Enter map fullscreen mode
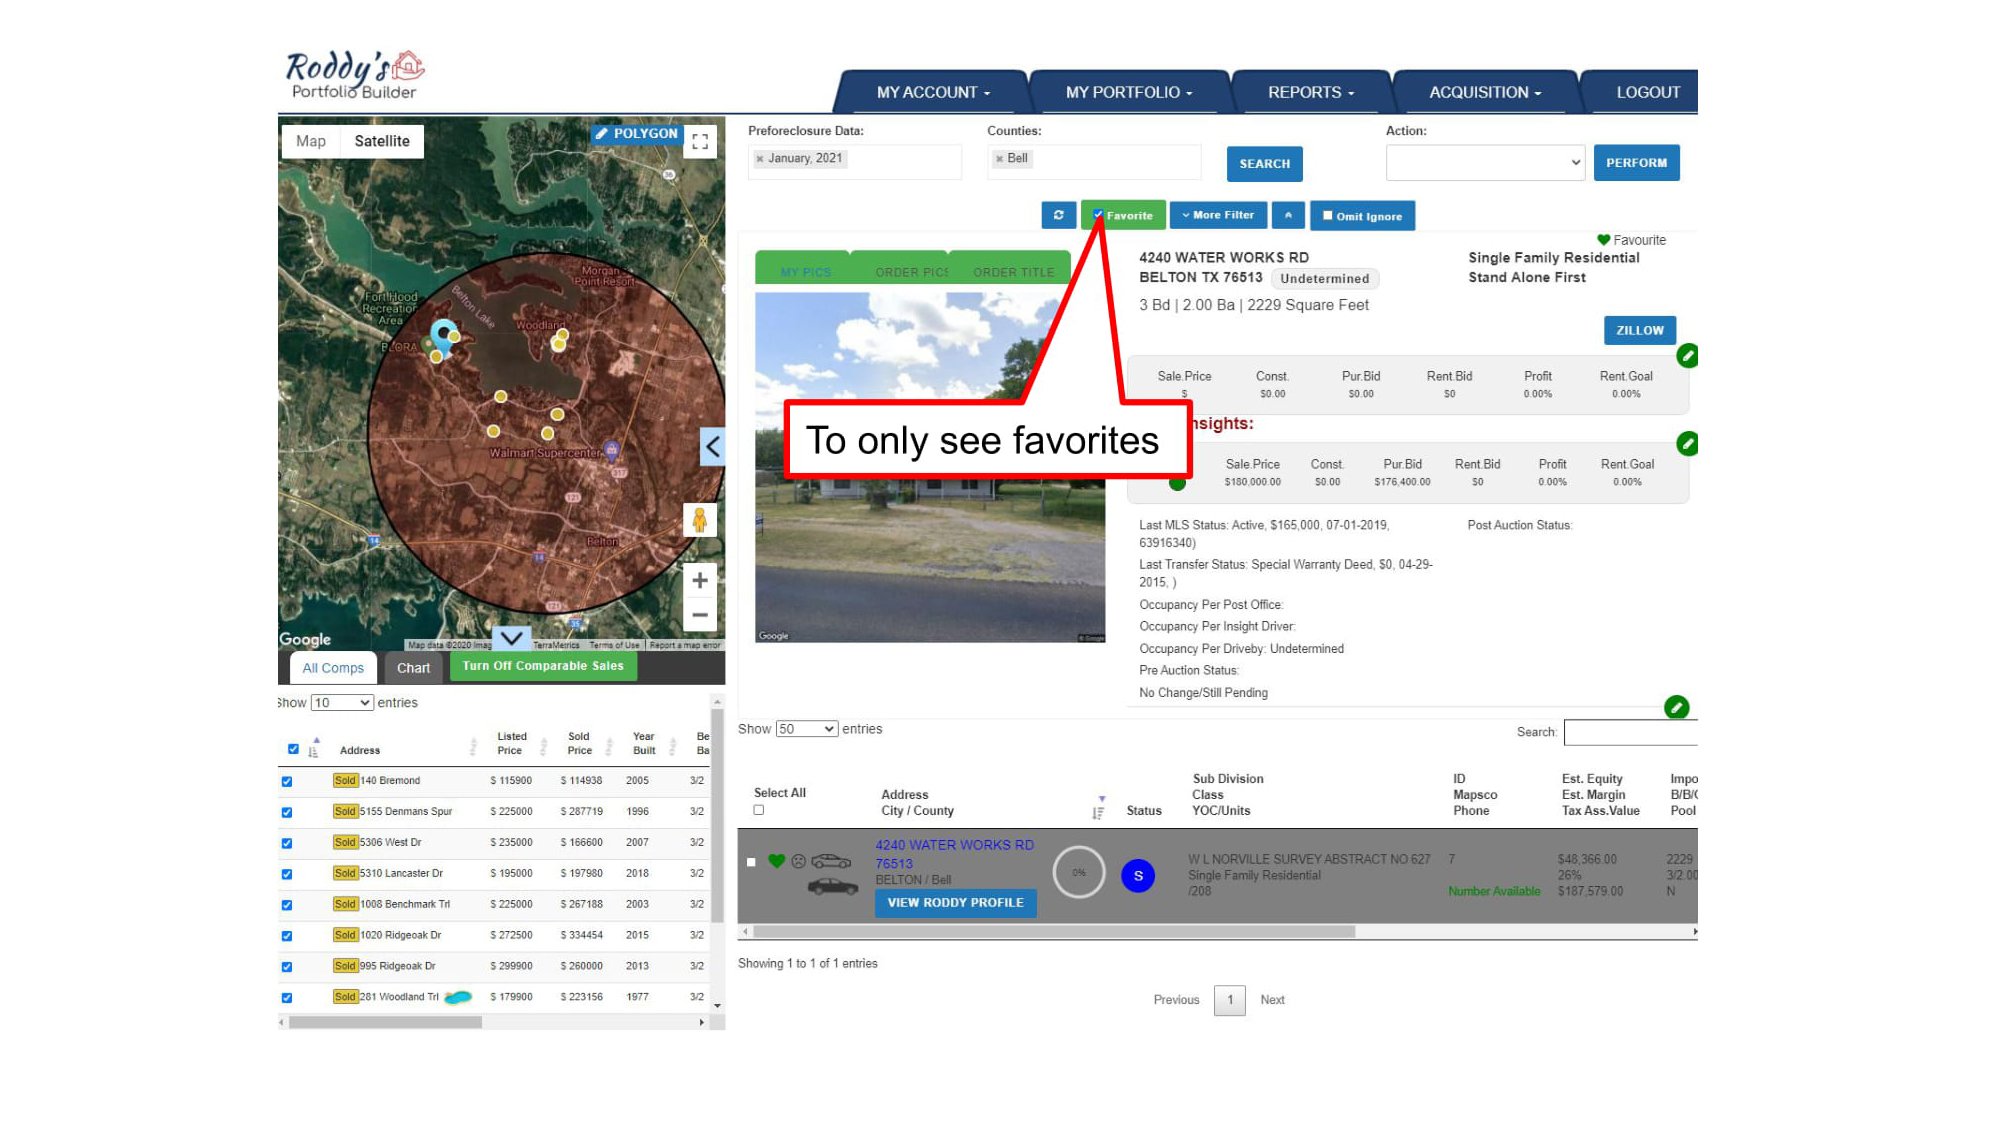2000x1125 pixels. click(x=700, y=142)
